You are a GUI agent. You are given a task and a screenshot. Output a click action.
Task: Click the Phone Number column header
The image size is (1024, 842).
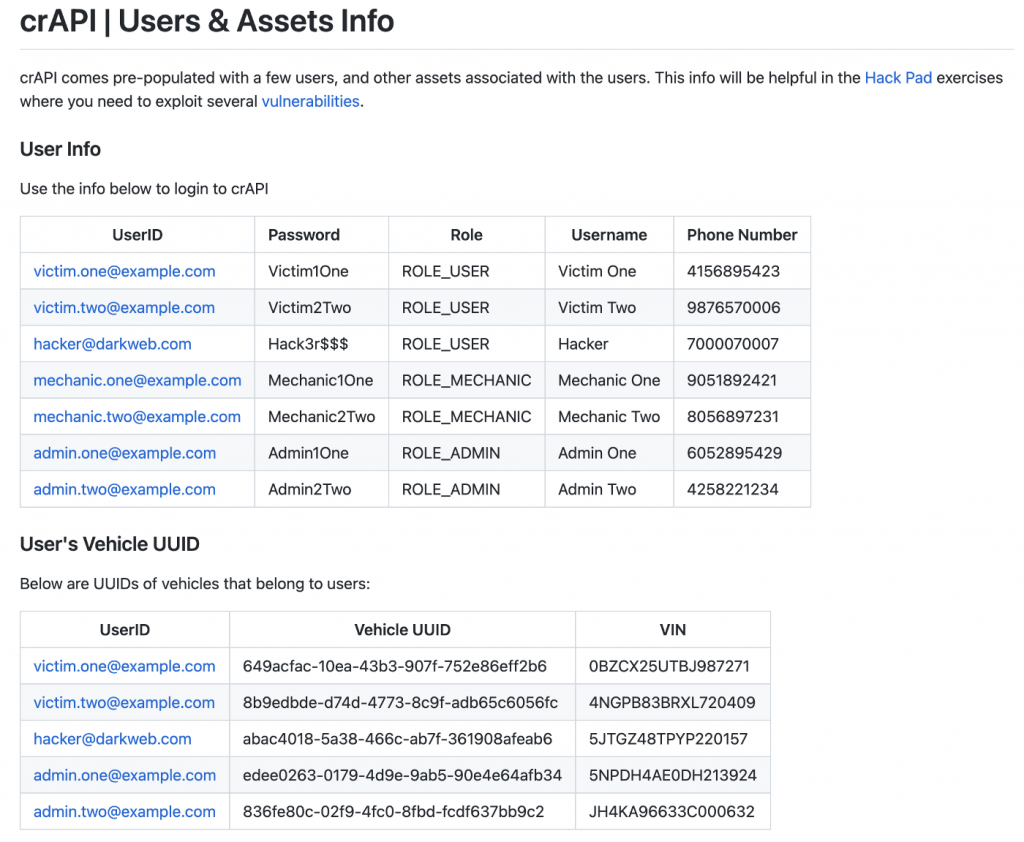tap(742, 235)
